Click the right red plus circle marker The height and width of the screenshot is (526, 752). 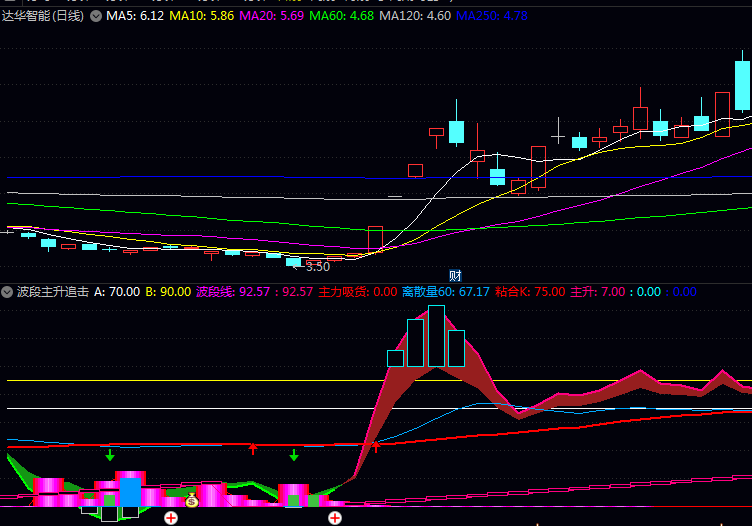click(335, 518)
